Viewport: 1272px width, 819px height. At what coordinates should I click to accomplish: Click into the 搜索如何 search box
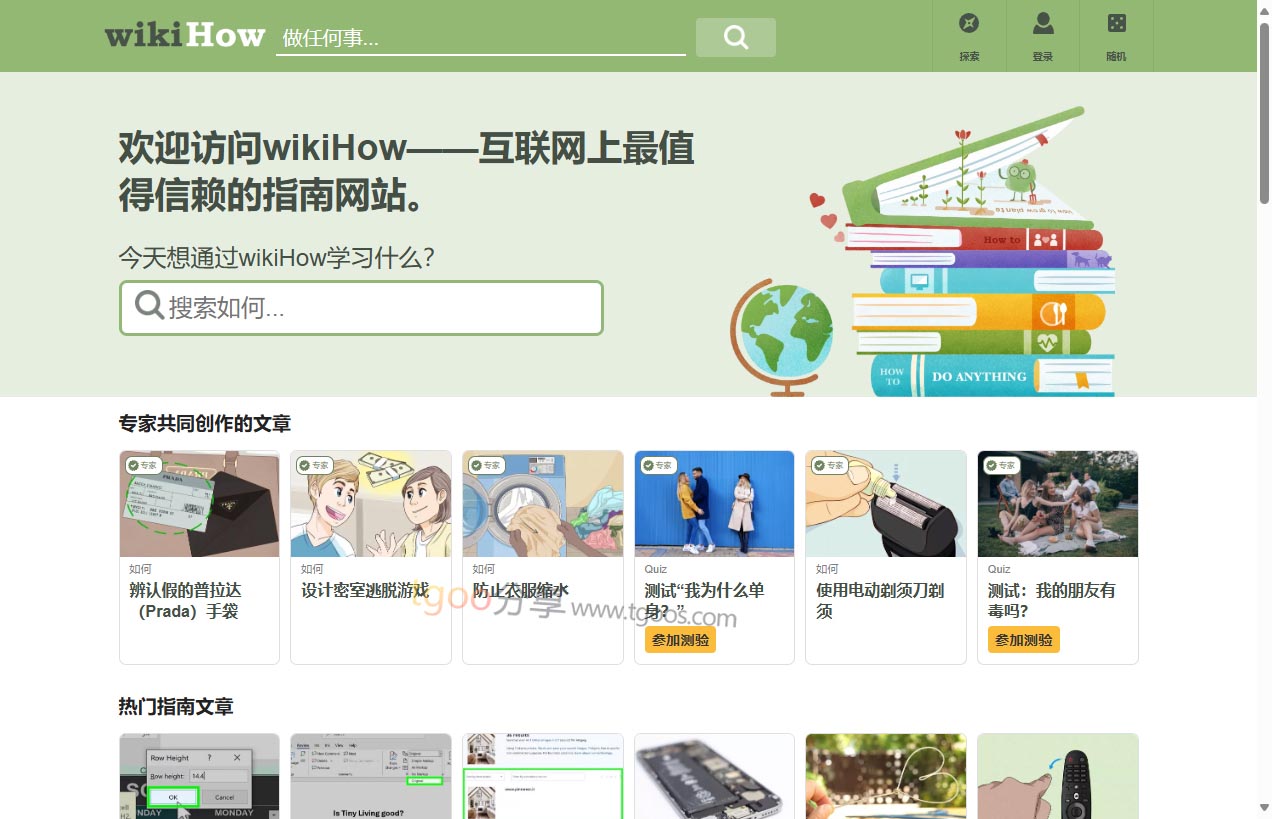[380, 307]
